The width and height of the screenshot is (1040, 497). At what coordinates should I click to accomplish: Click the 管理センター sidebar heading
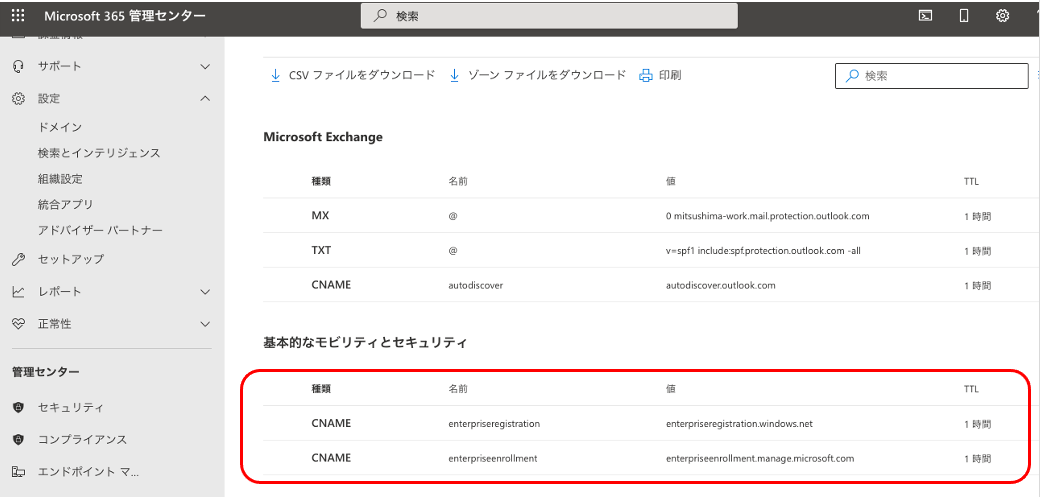46,372
